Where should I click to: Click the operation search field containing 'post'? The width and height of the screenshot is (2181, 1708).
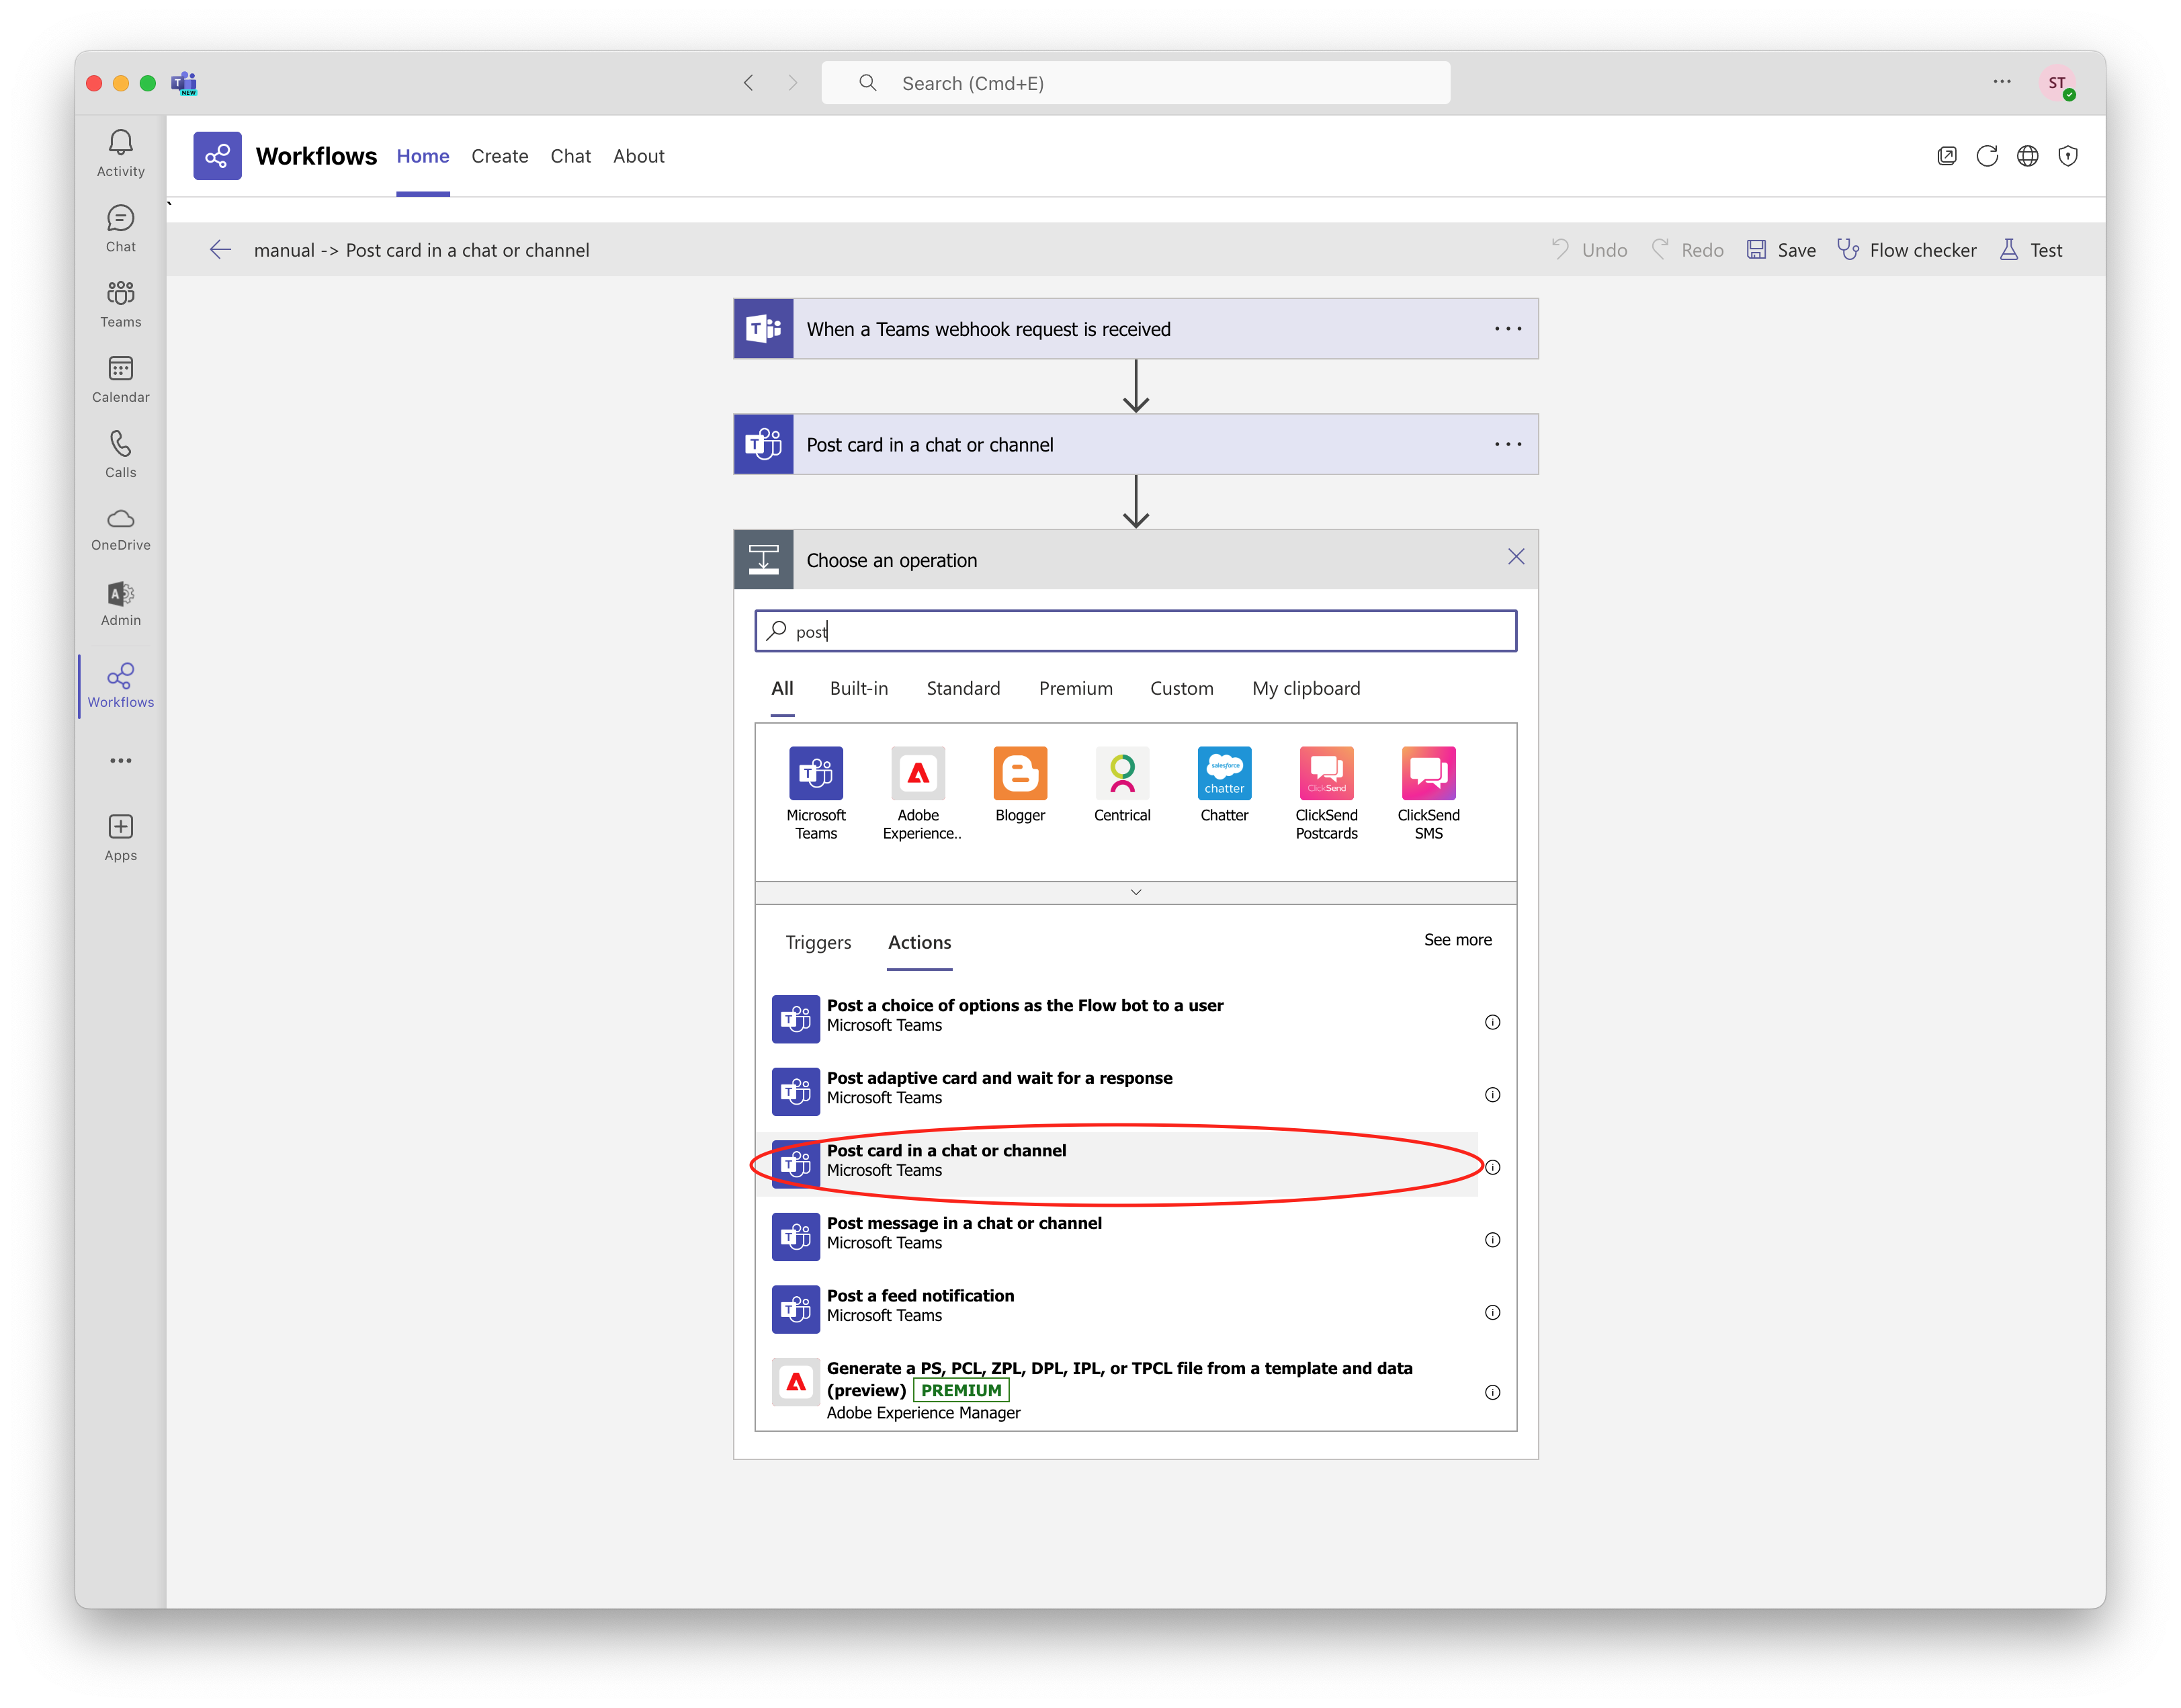point(1135,631)
